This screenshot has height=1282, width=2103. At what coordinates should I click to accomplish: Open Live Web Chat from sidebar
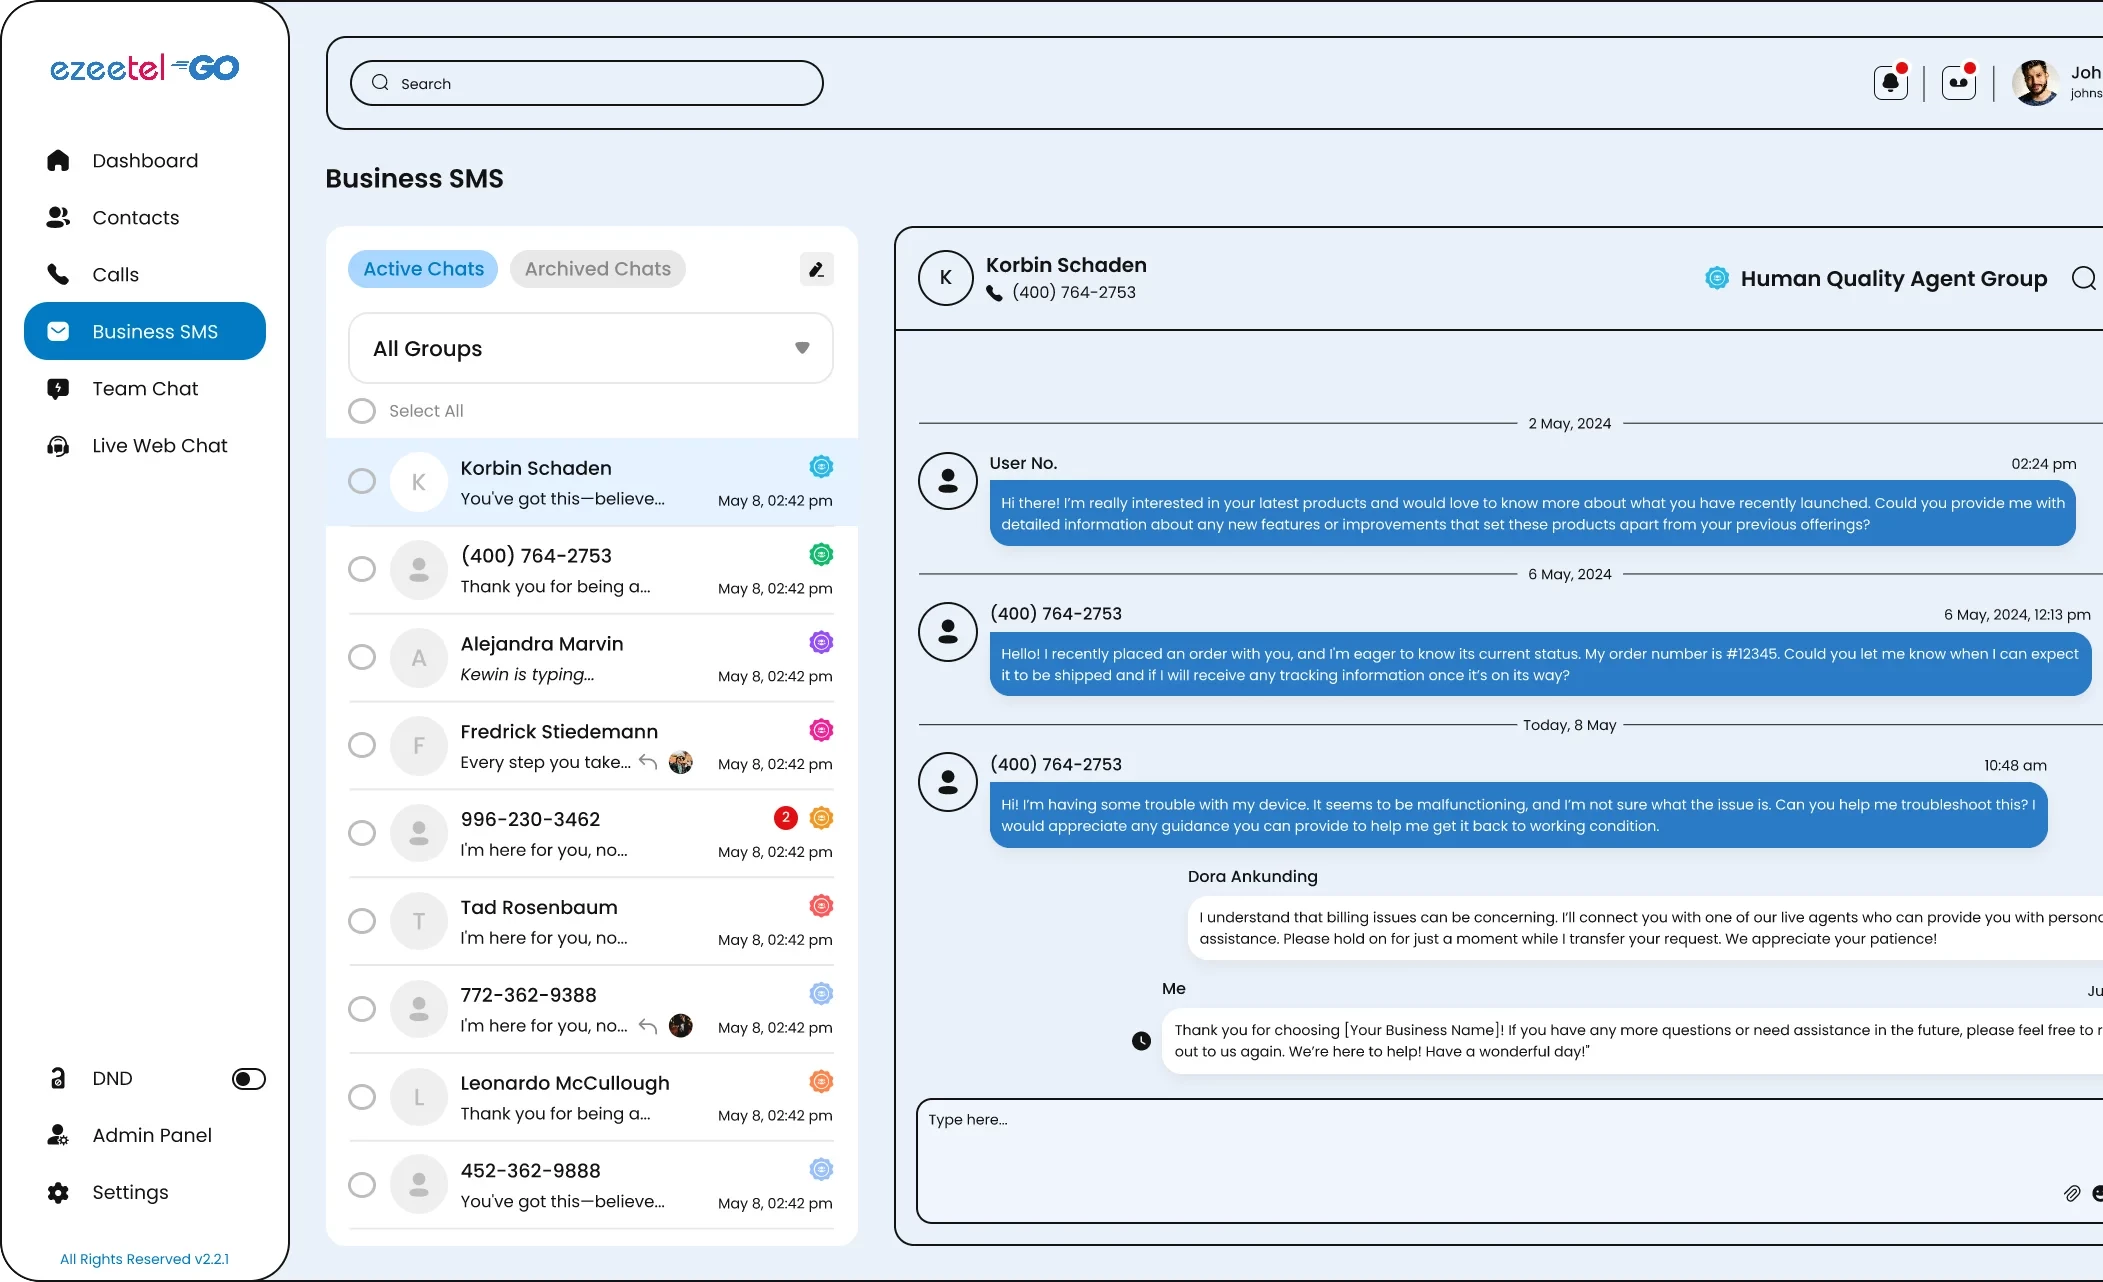[x=159, y=446]
